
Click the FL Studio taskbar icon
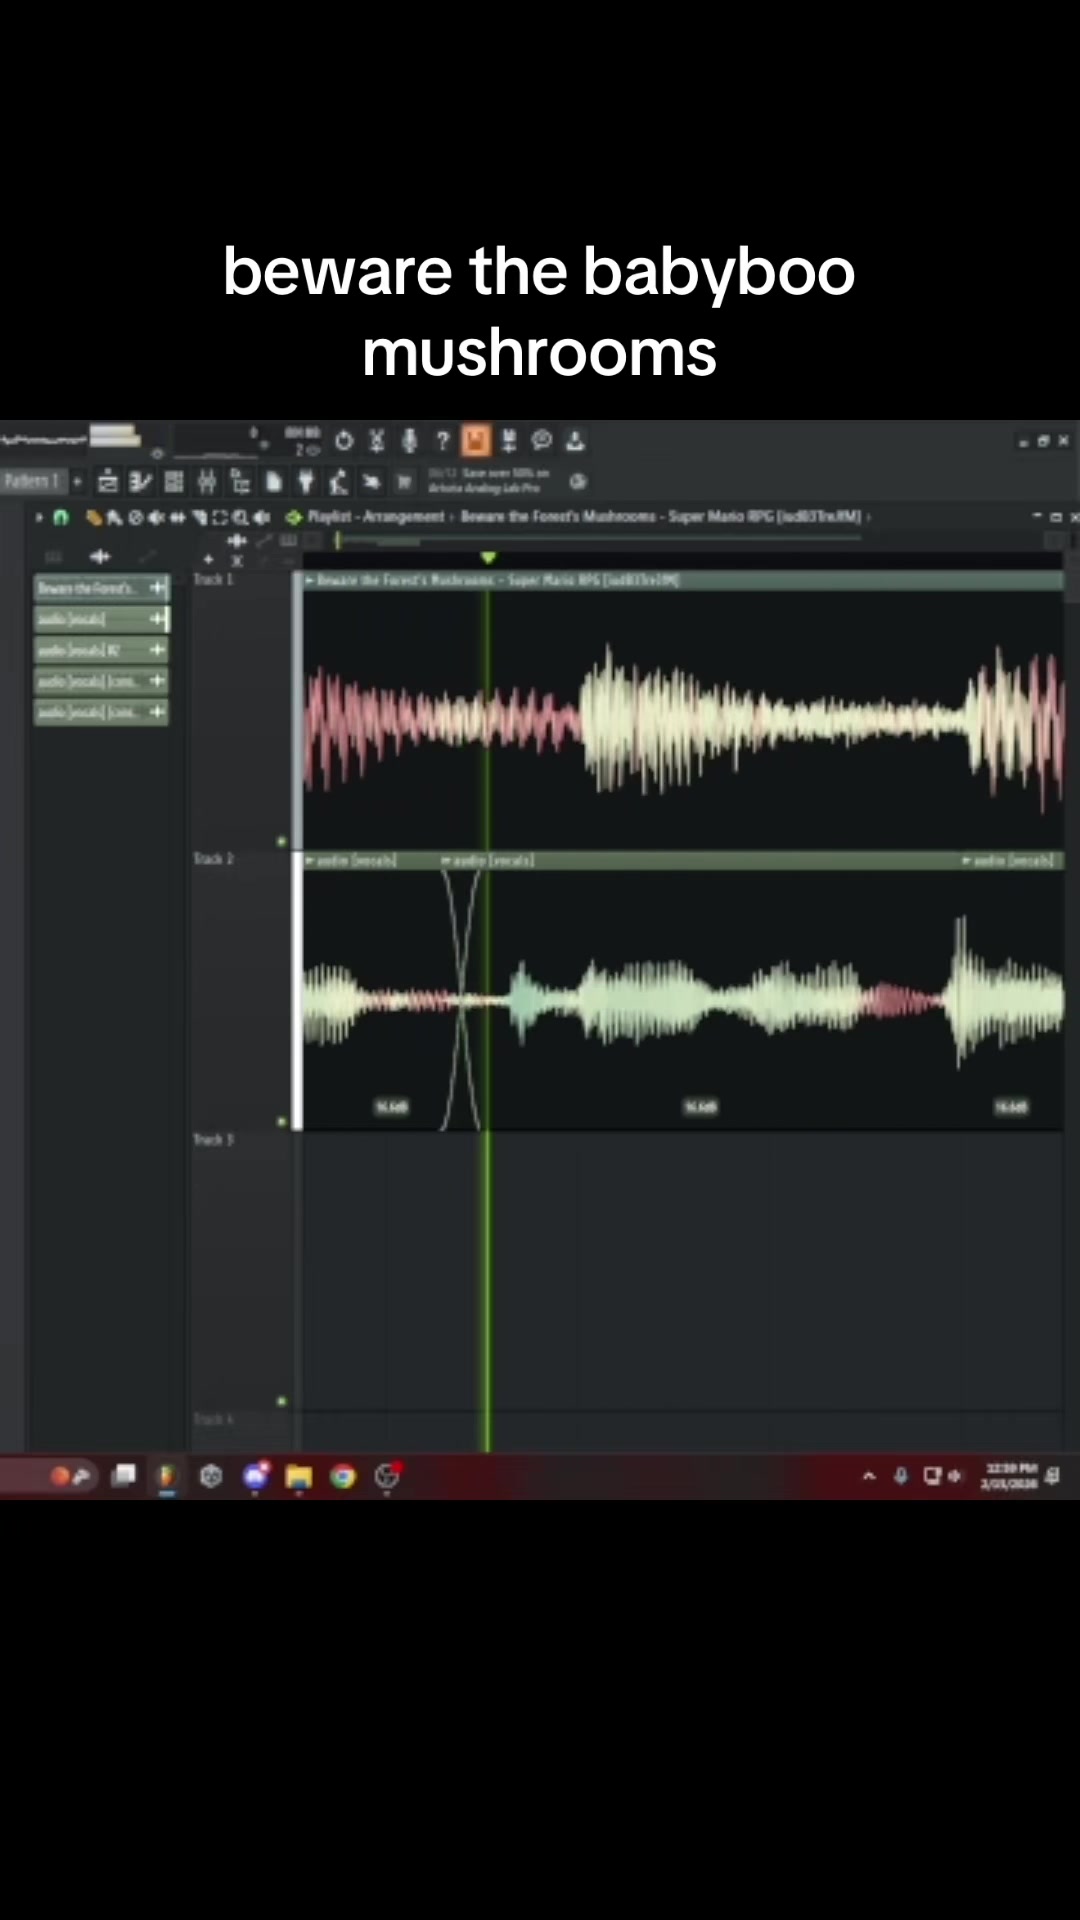167,1477
